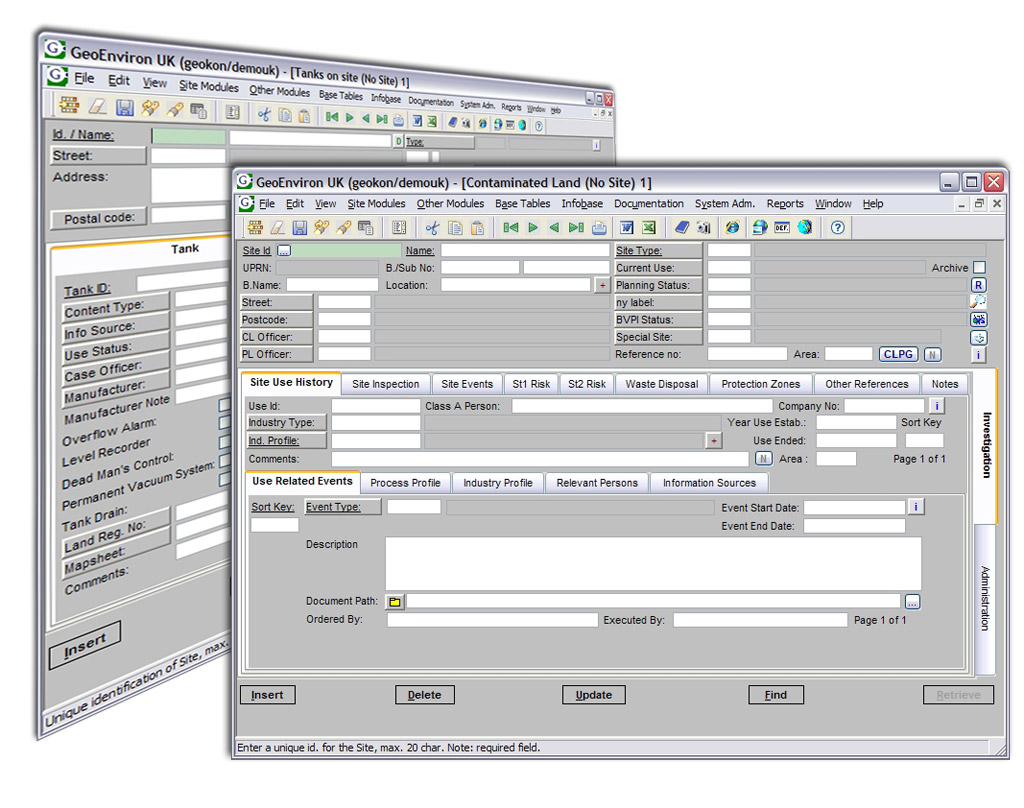Viewport: 1024px width, 808px height.
Task: Click the Help question icon in Tanks on site toolbar
Action: 539,126
